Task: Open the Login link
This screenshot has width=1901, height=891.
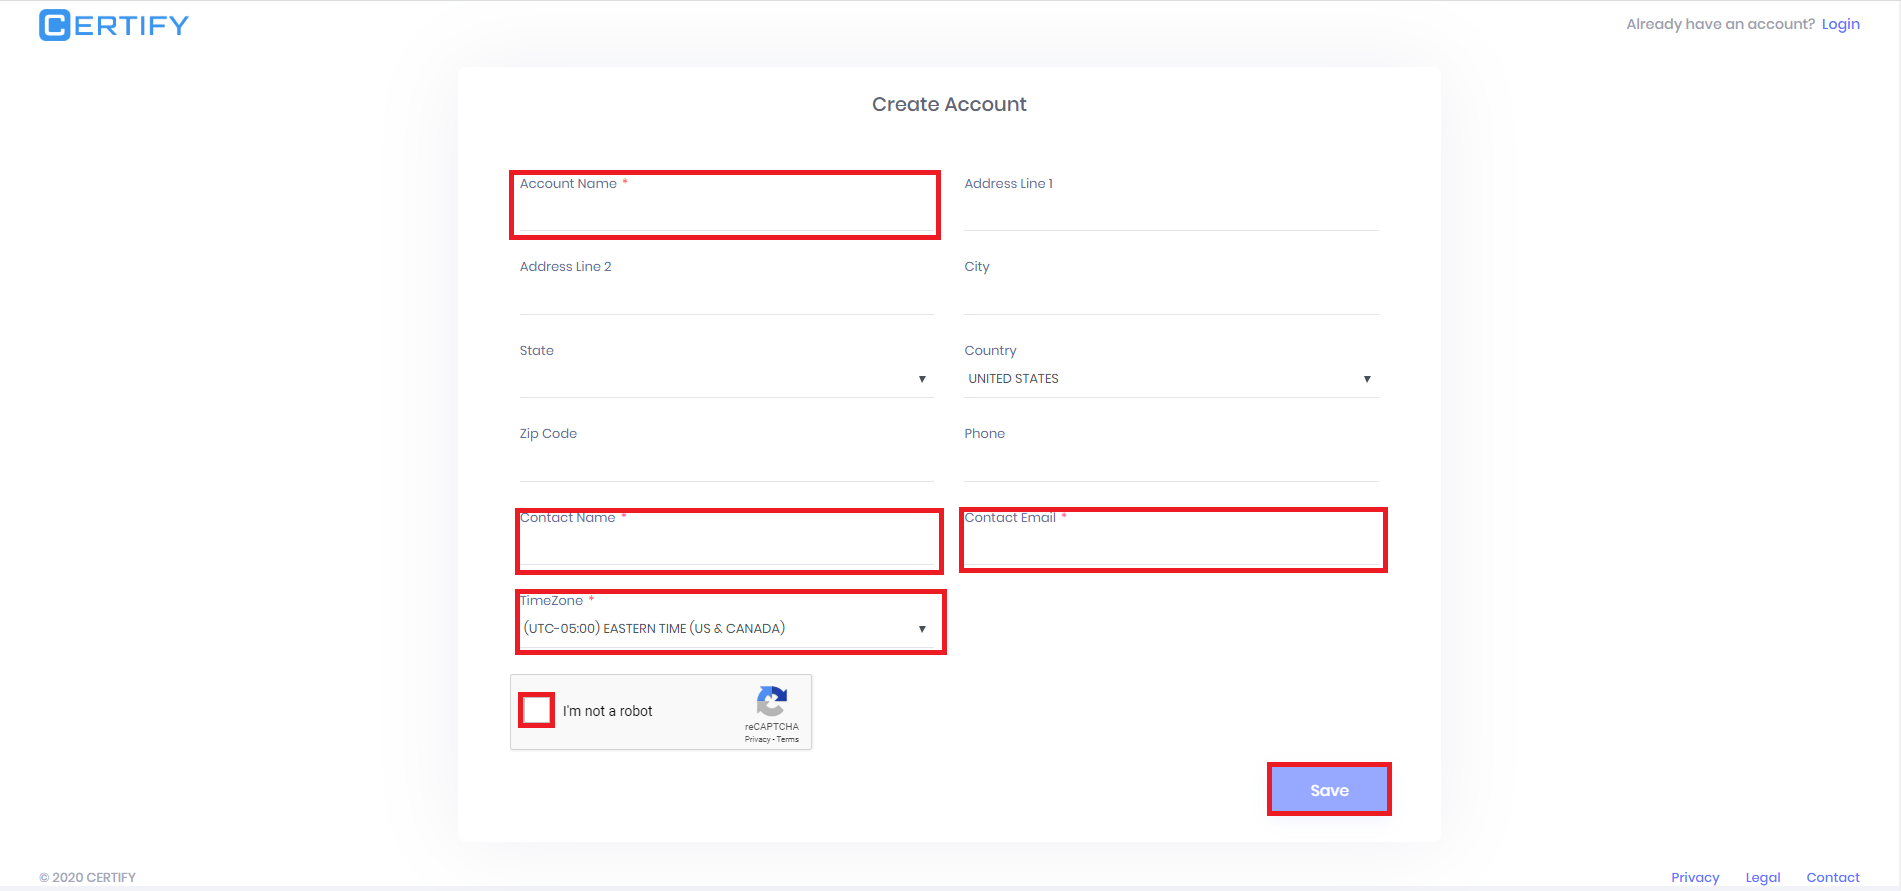Action: coord(1840,24)
